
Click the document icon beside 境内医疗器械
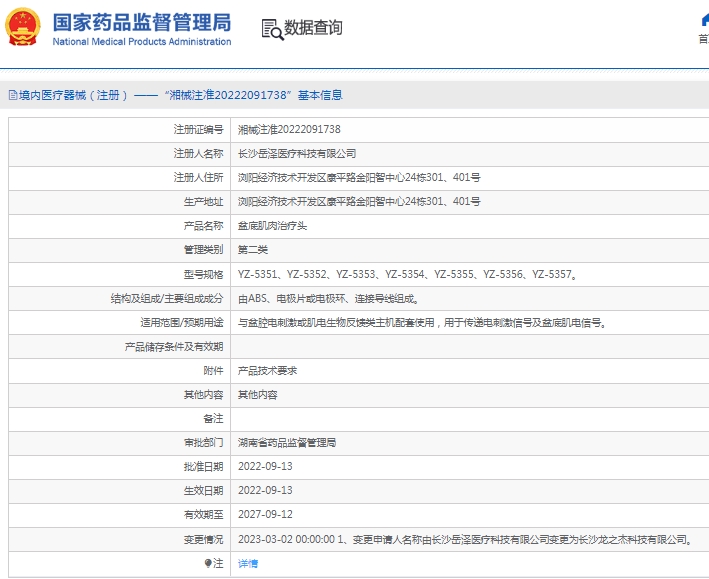pos(13,95)
